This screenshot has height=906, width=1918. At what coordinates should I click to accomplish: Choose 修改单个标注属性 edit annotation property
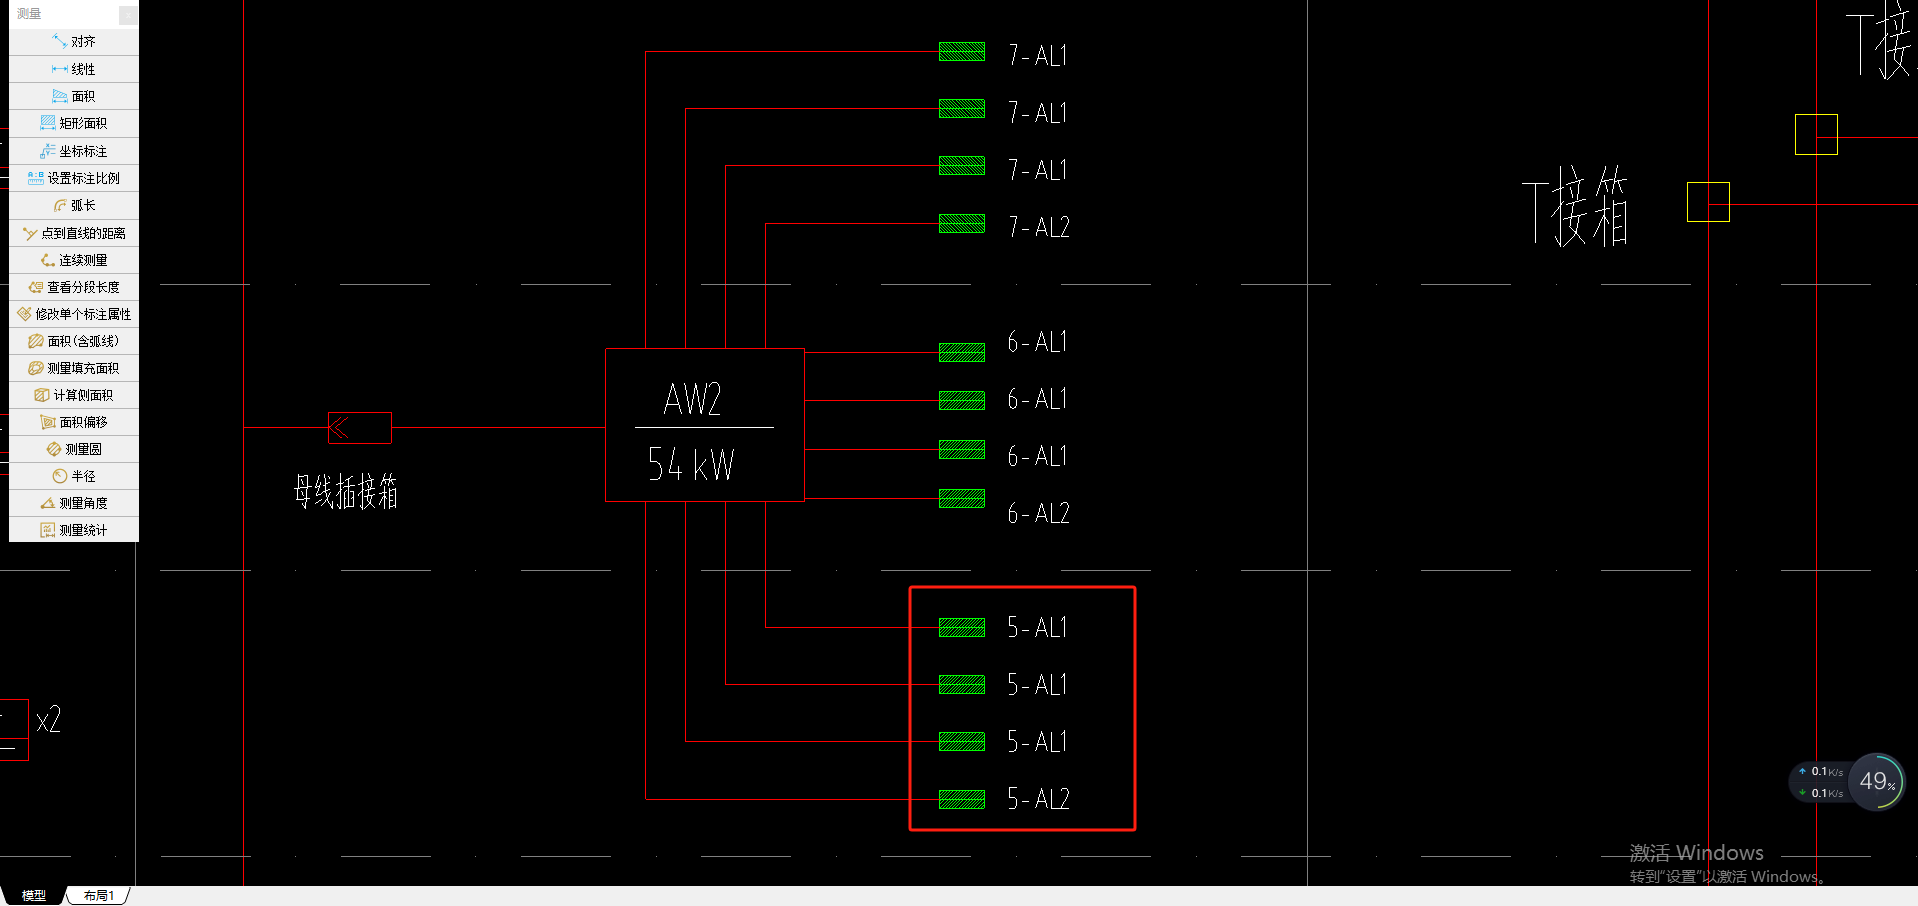(x=74, y=314)
